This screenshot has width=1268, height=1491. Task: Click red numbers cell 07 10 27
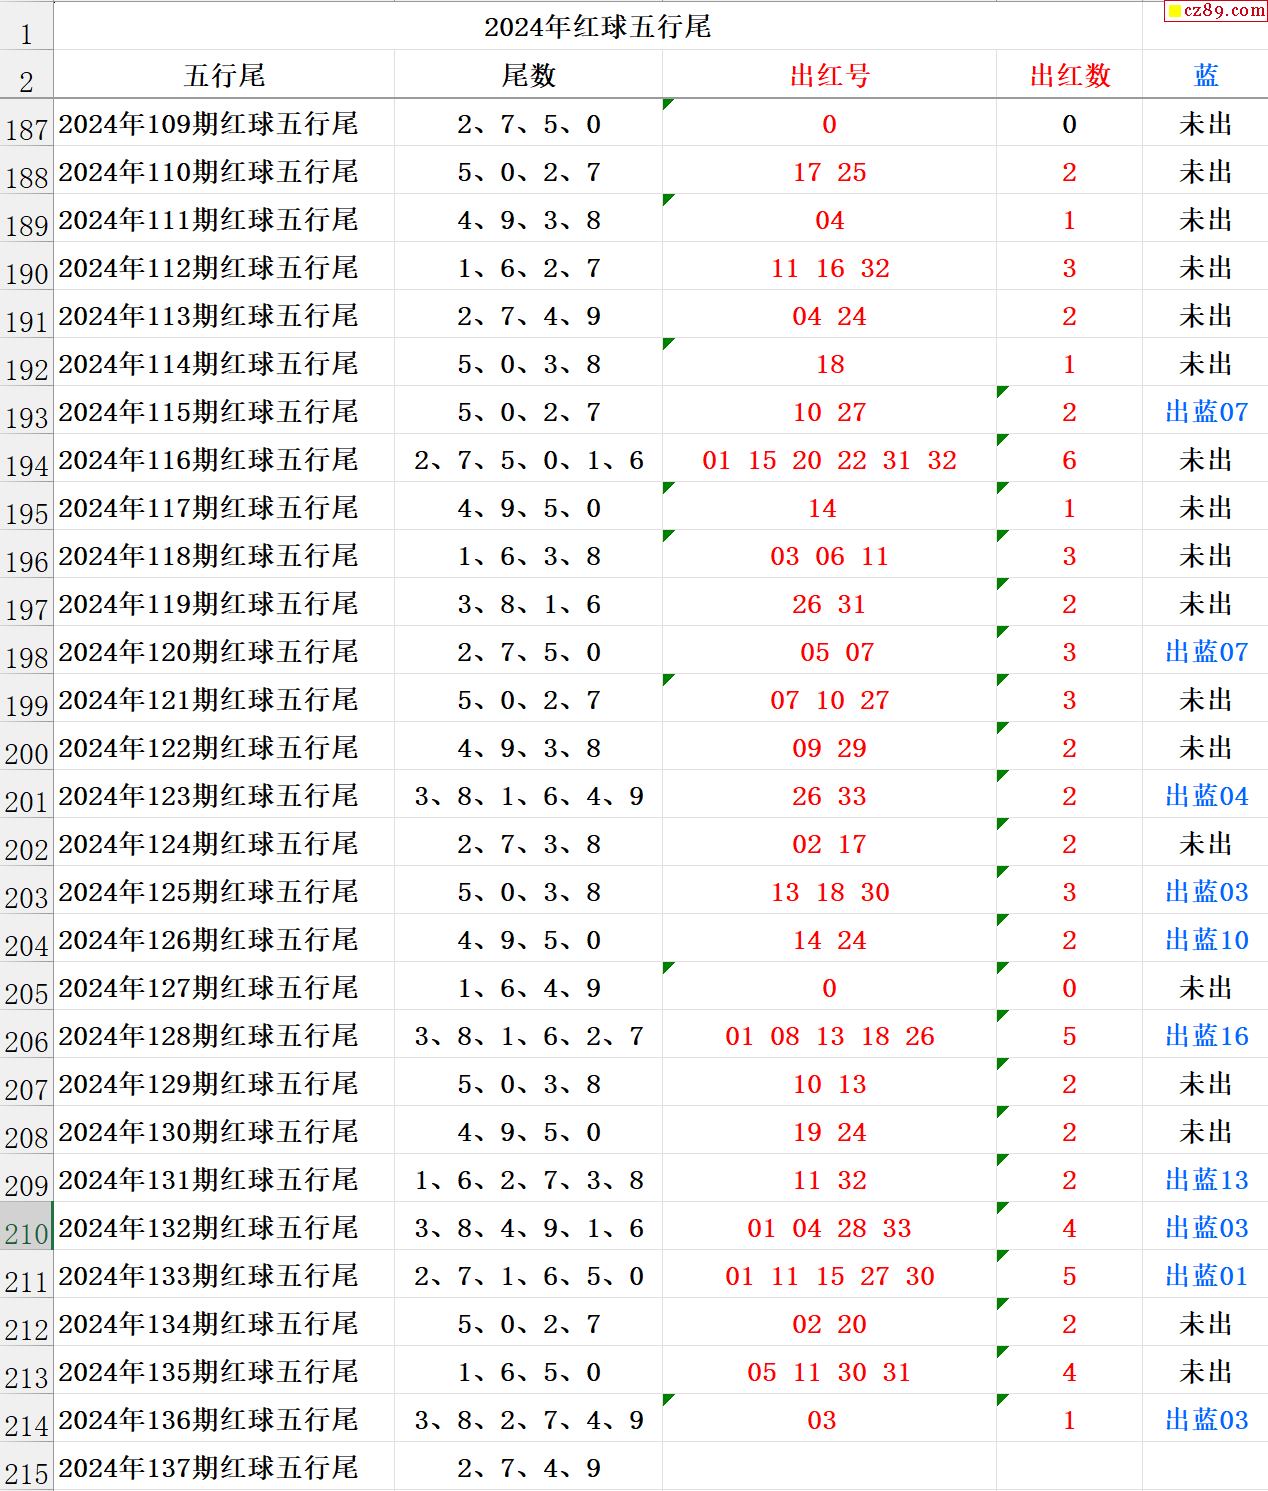tap(829, 700)
